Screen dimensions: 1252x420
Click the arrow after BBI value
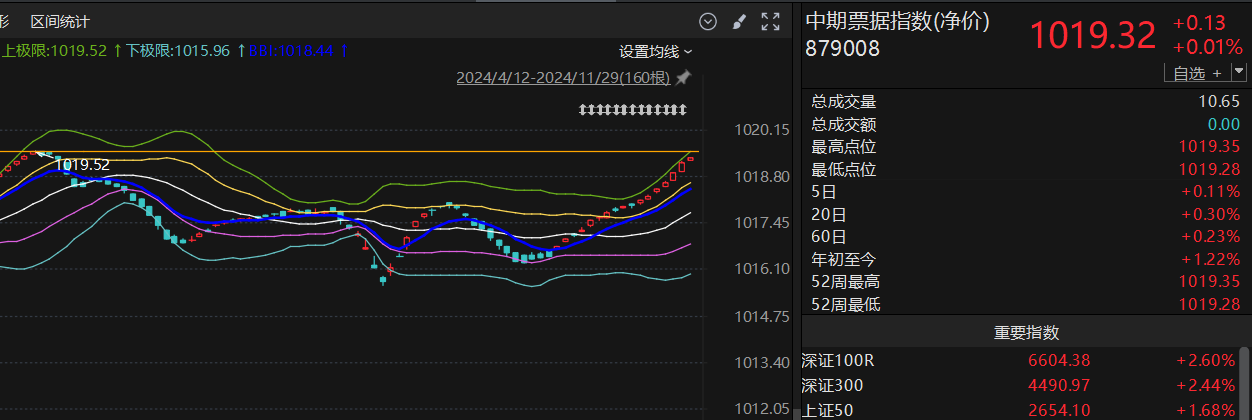coord(344,50)
